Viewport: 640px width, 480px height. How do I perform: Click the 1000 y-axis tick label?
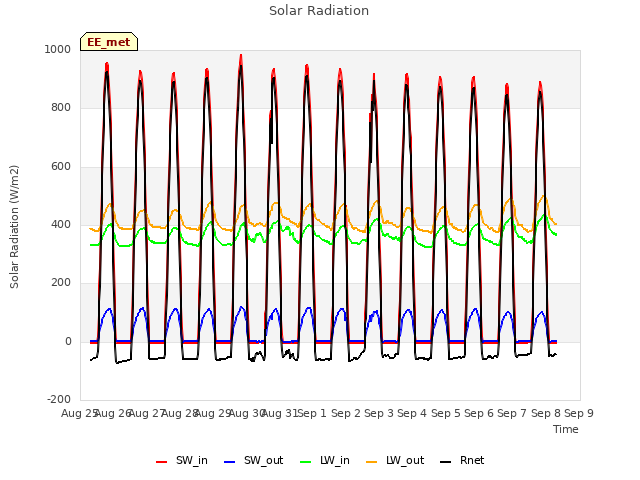click(x=58, y=49)
